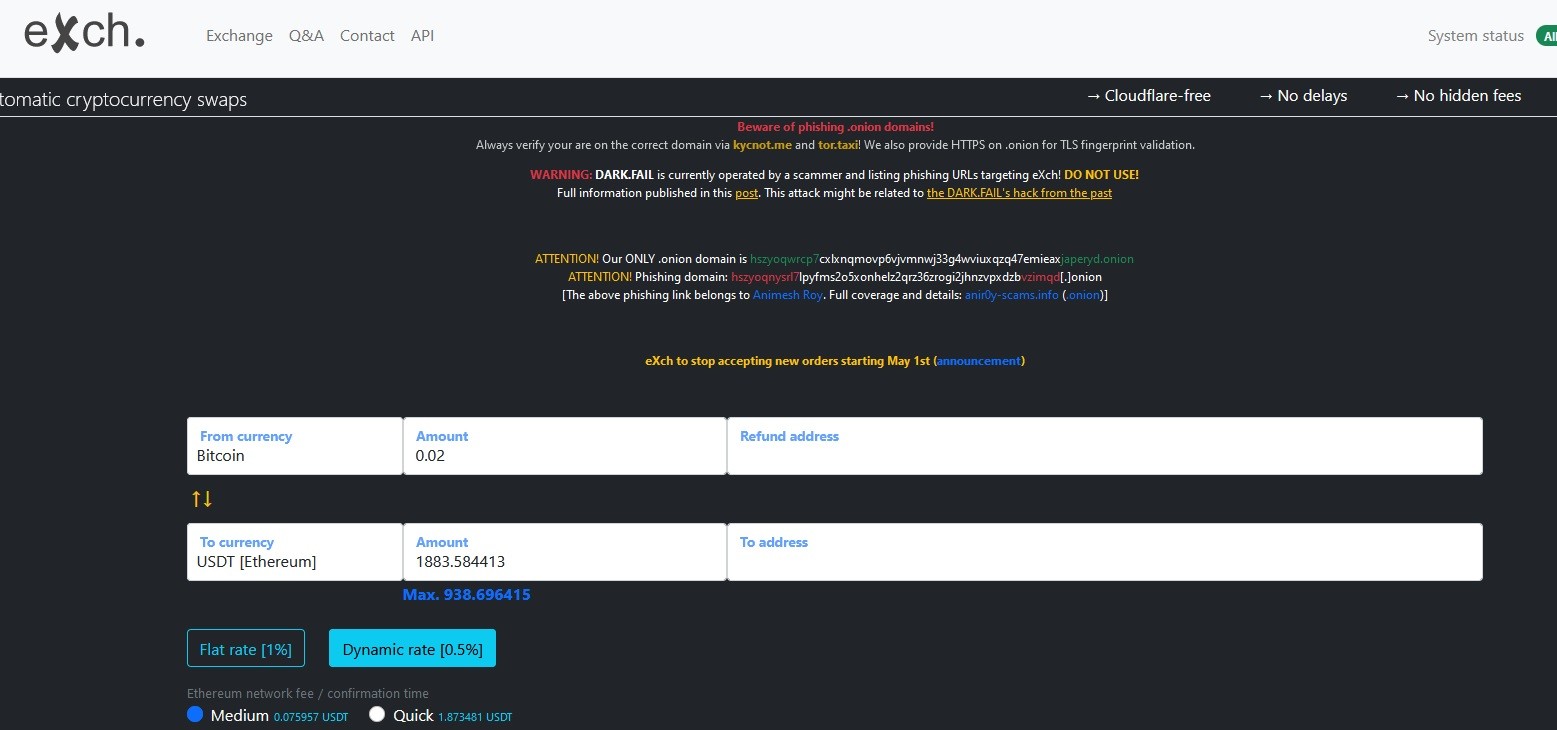Open the API nav link
Screen dimensions: 1557x730
[422, 36]
